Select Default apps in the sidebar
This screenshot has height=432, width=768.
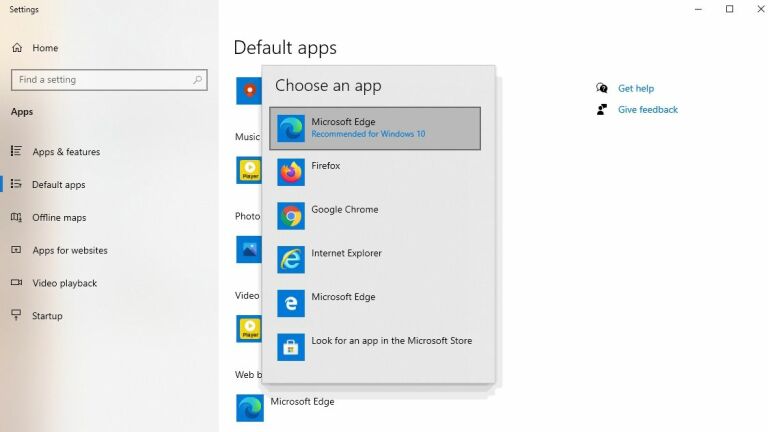pyautogui.click(x=59, y=185)
